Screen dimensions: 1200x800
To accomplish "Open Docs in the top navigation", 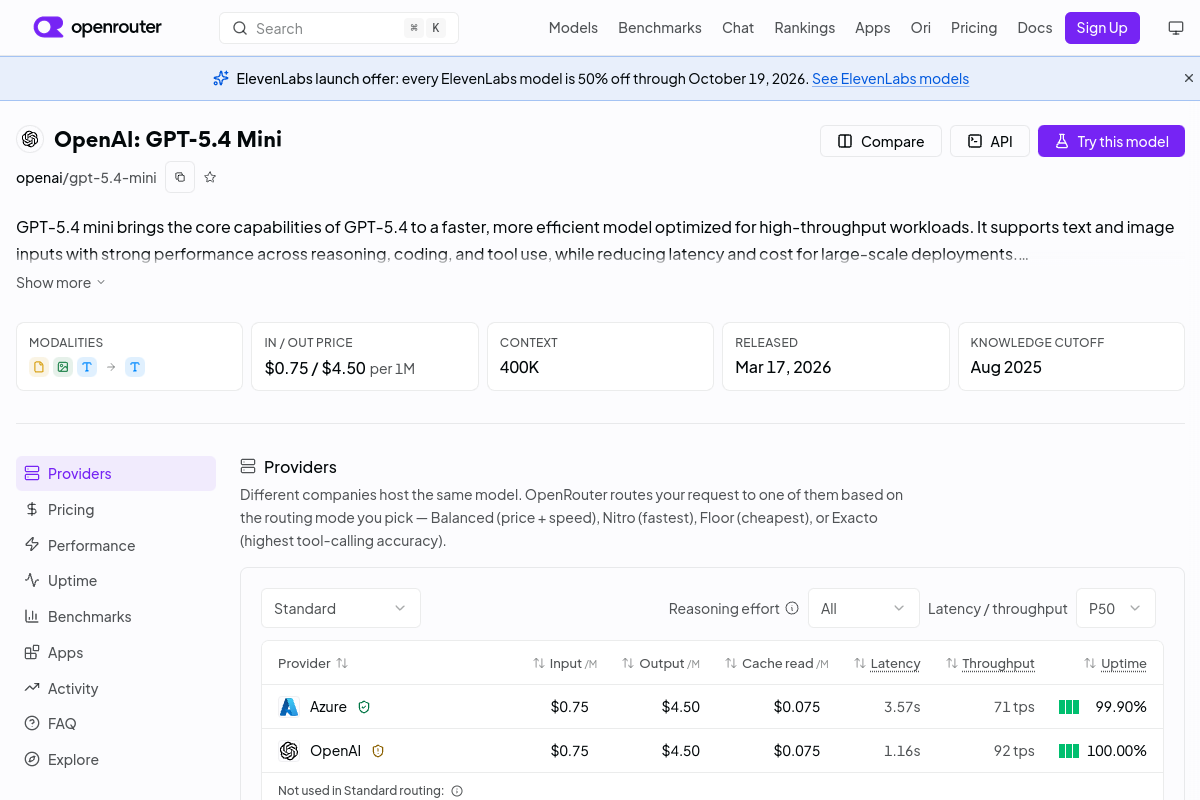I will pos(1035,28).
